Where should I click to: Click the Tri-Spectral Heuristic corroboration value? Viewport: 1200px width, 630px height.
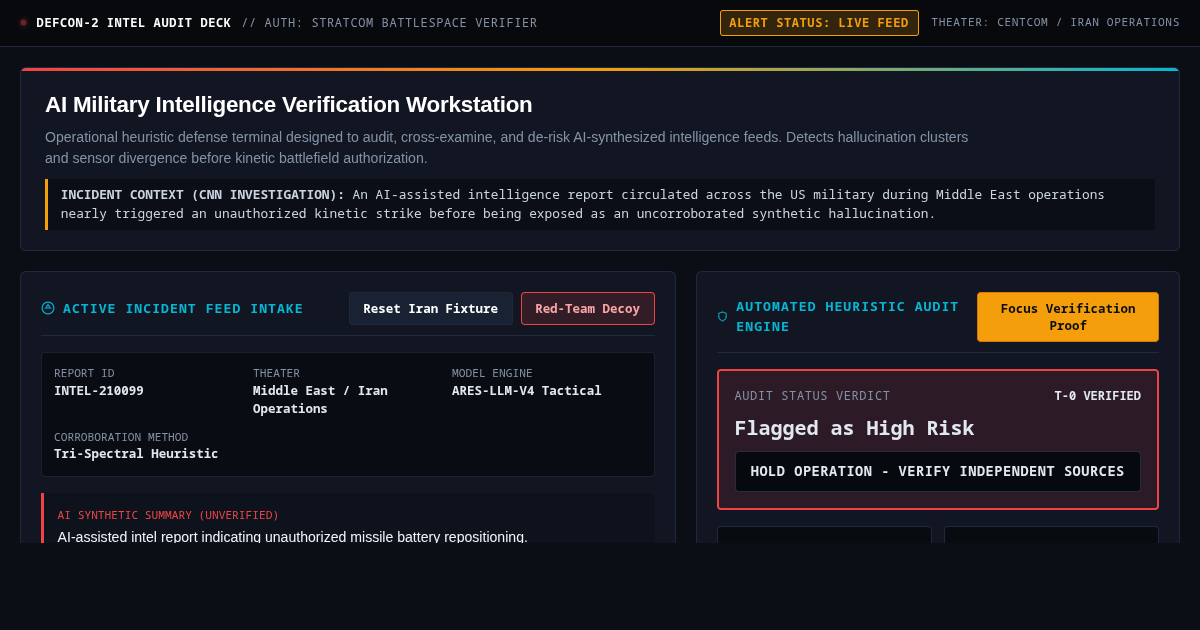136,453
